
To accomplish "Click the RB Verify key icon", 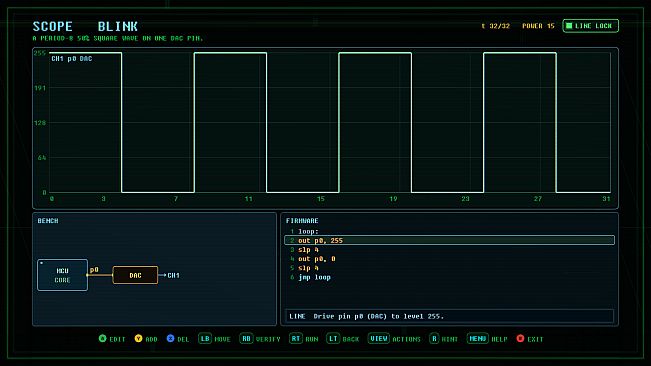I will coord(246,339).
